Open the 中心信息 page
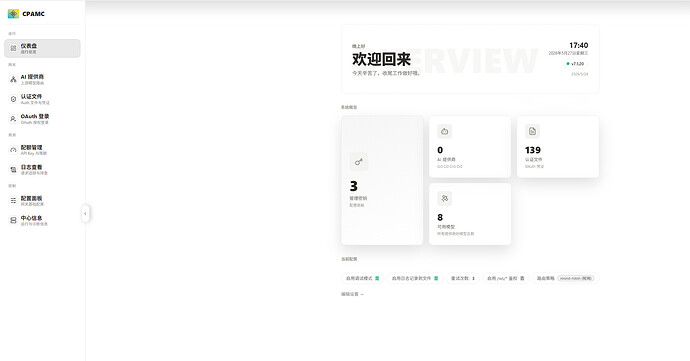690x361 pixels. pos(42,221)
